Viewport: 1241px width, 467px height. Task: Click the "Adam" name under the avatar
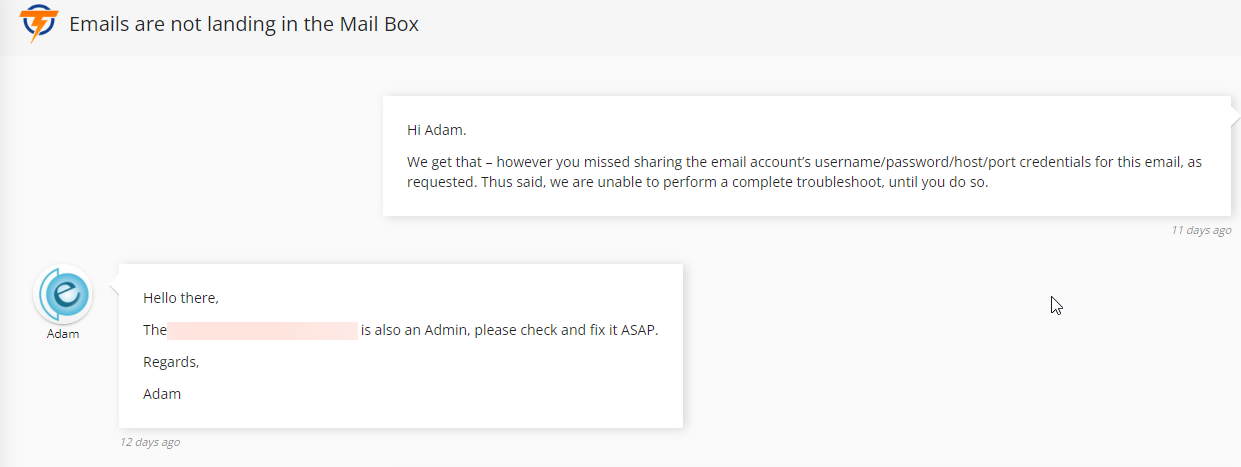63,334
